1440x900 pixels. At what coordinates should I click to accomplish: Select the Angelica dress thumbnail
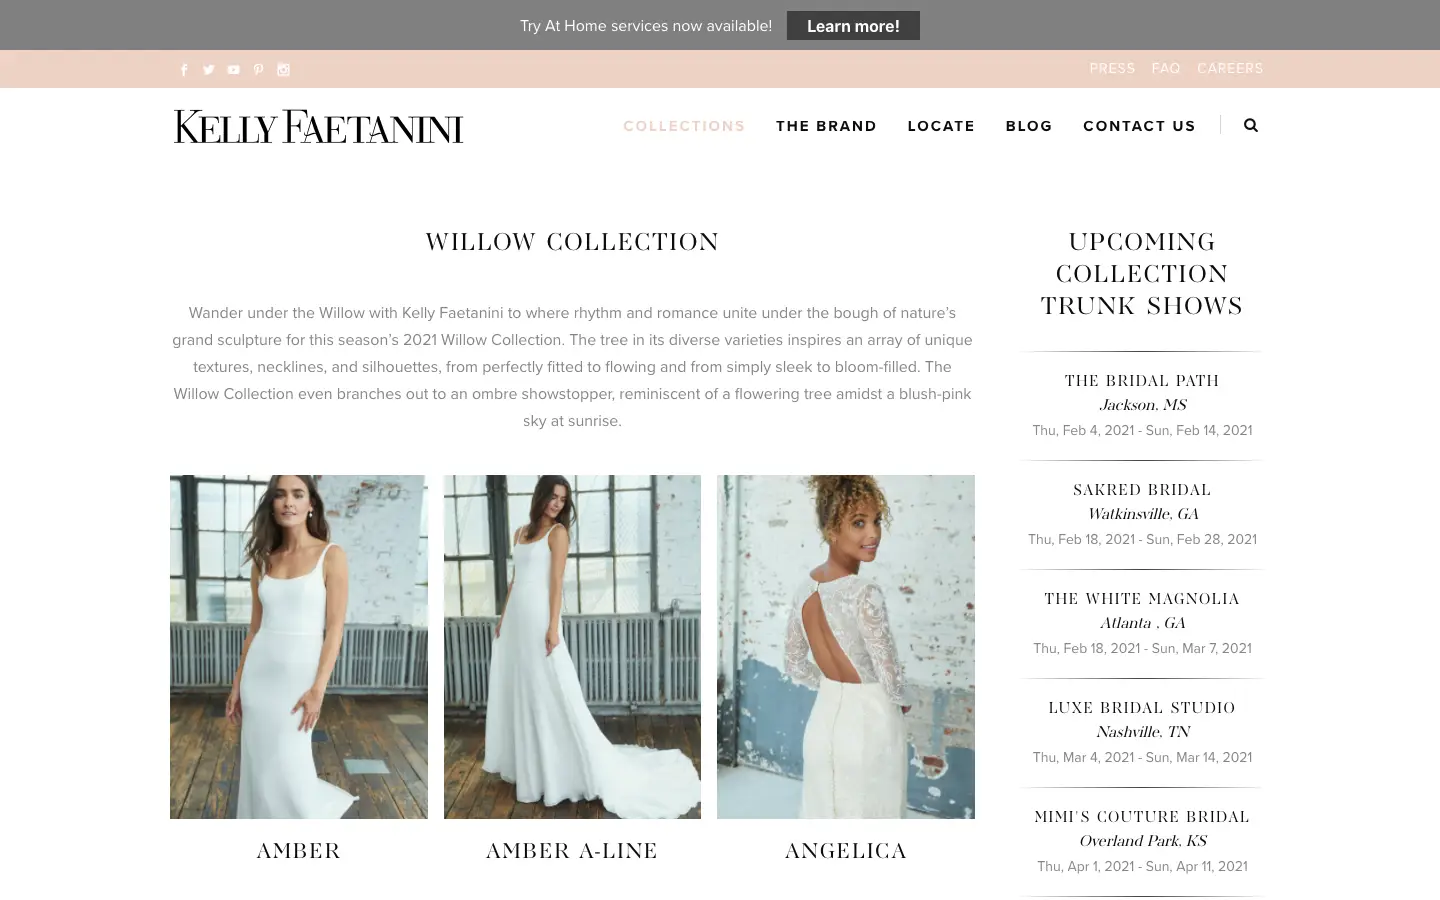pyautogui.click(x=846, y=646)
